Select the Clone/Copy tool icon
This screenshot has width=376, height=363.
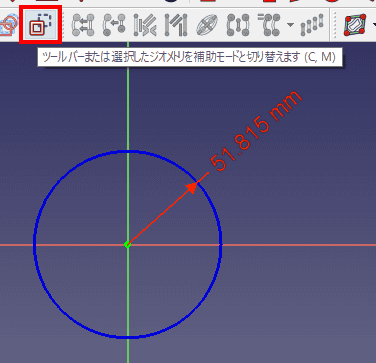click(x=269, y=25)
